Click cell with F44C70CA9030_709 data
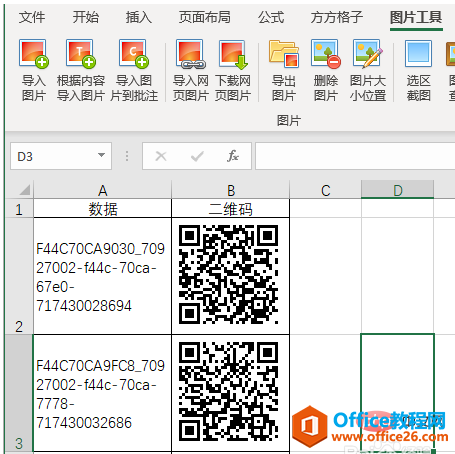Screen dimensions: 455x454 point(102,276)
